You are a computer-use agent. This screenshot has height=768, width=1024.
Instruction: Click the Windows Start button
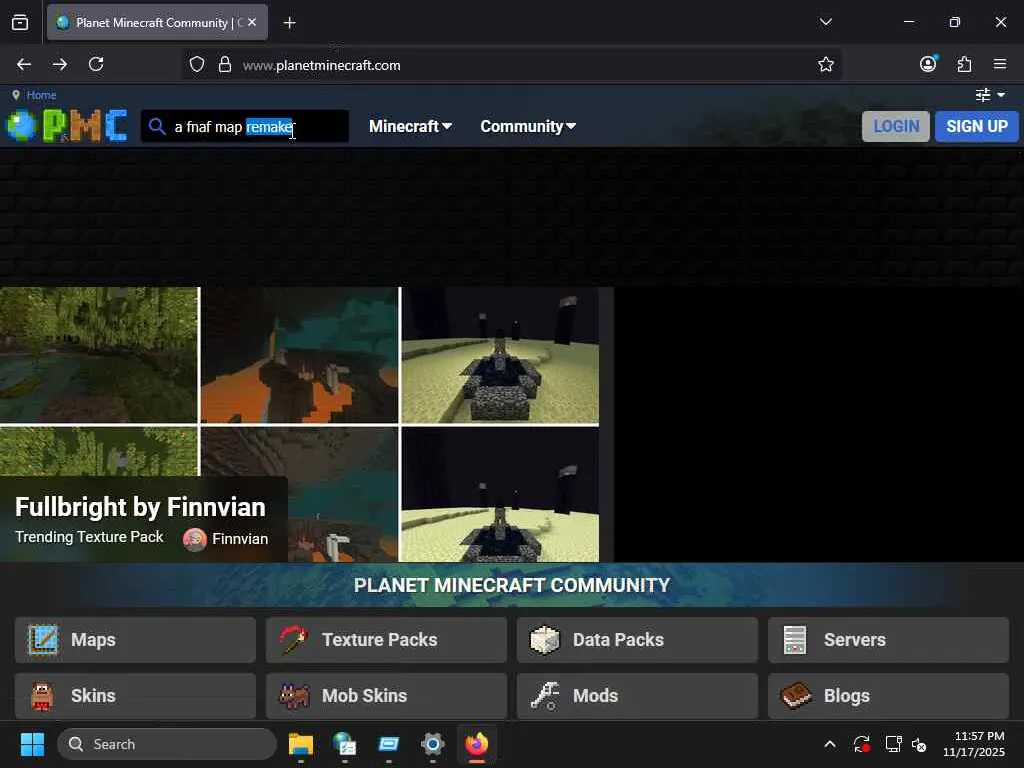(32, 744)
